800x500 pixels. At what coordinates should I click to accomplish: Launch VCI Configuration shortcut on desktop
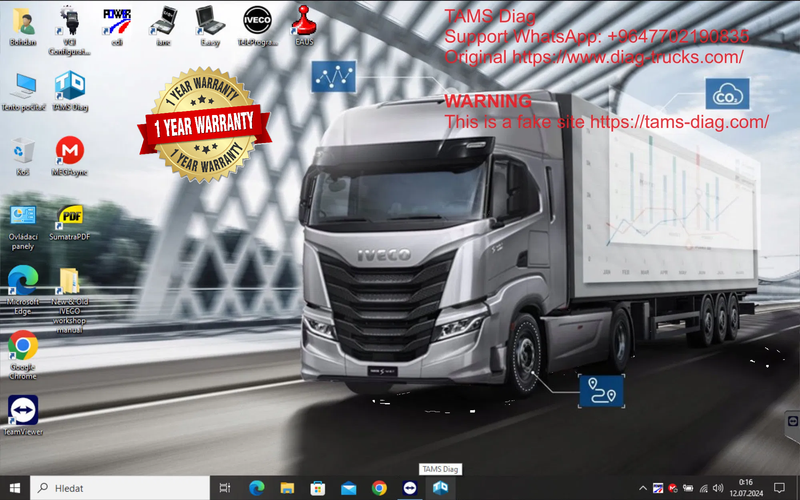tap(69, 23)
